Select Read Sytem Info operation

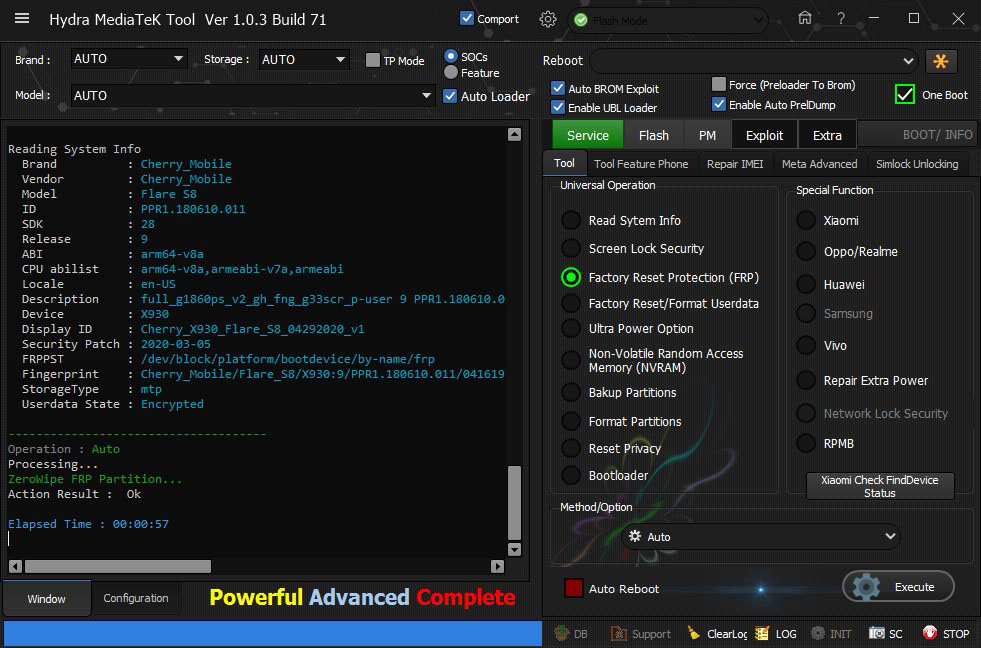pyautogui.click(x=571, y=220)
